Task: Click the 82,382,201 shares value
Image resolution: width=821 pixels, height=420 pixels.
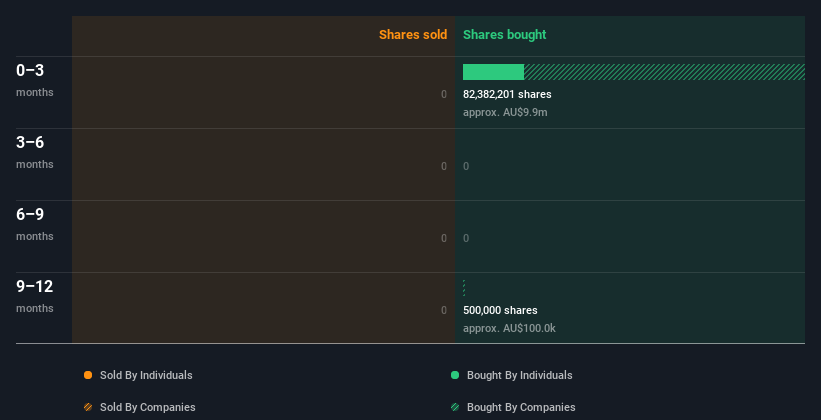Action: (x=507, y=94)
